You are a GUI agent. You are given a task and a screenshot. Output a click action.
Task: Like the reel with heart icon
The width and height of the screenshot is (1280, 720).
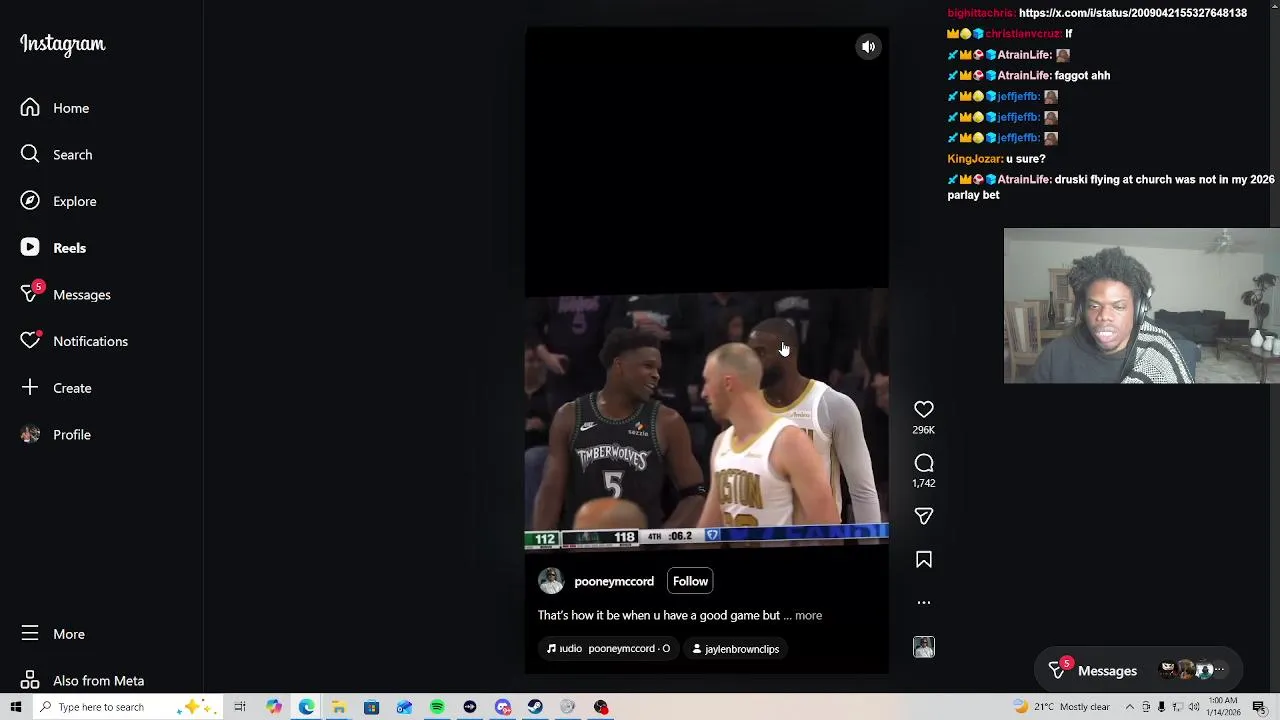tap(924, 409)
